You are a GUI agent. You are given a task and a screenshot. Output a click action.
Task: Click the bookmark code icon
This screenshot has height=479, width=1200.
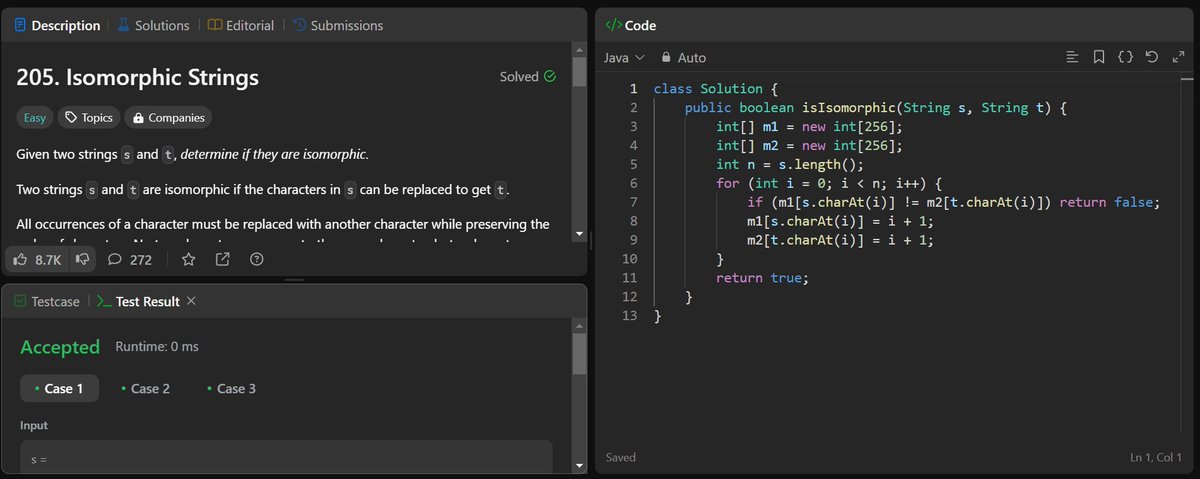(1098, 58)
